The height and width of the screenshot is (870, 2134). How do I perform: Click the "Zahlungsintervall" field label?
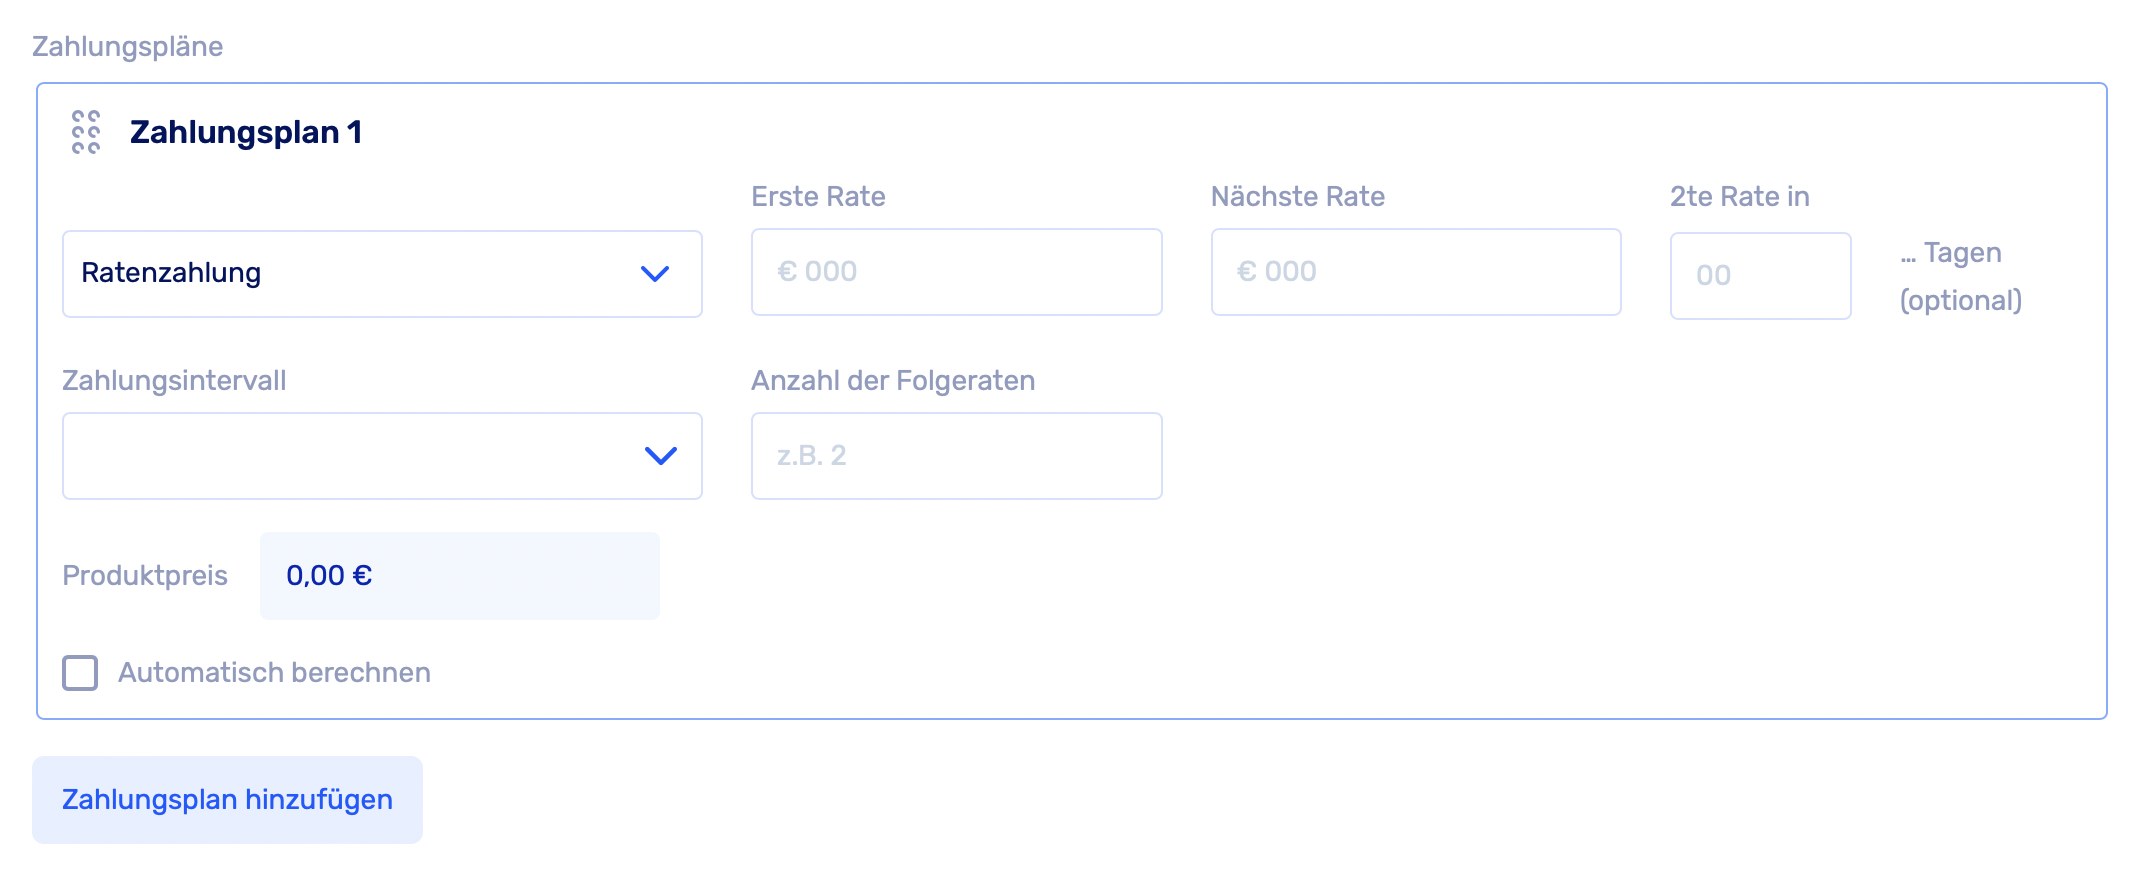tap(174, 381)
